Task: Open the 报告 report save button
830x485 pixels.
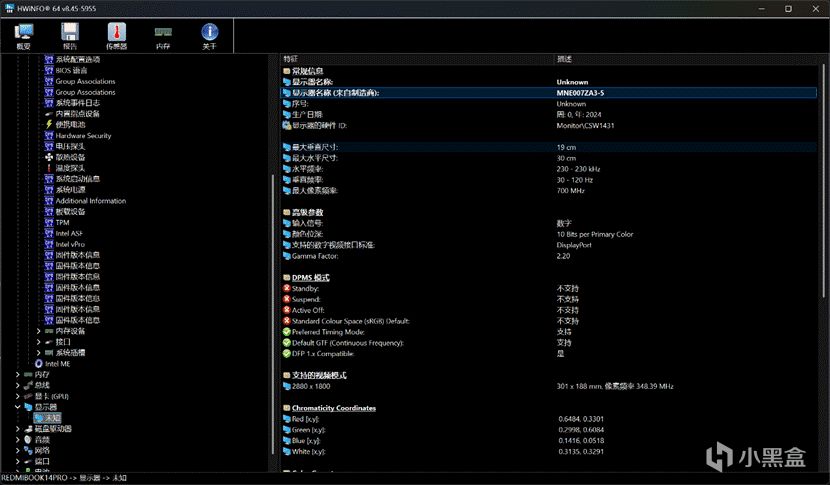Action: (x=70, y=36)
